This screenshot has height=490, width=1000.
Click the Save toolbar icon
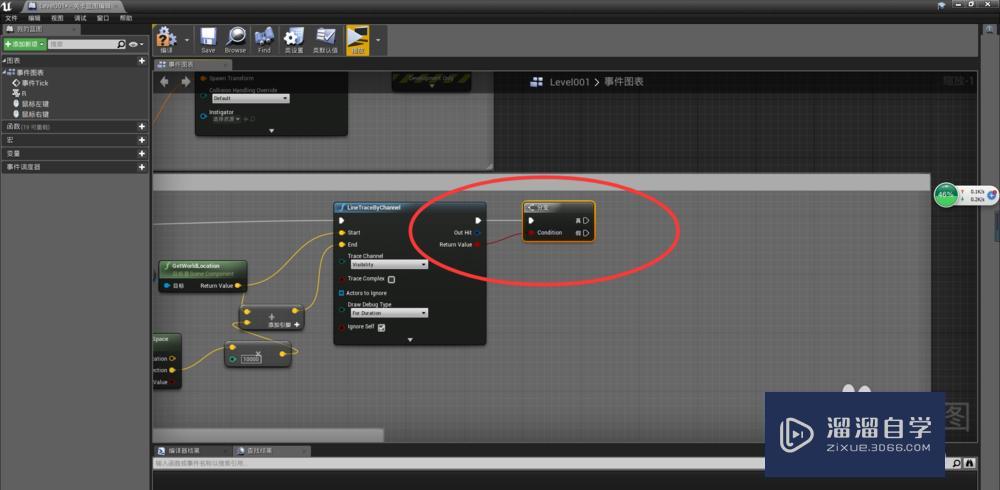click(208, 40)
